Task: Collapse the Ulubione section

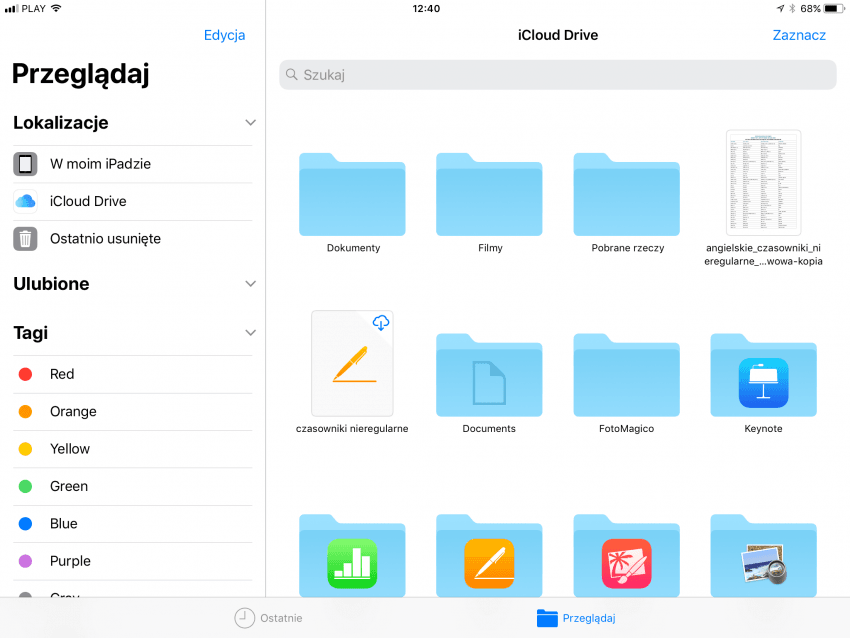Action: click(250, 283)
